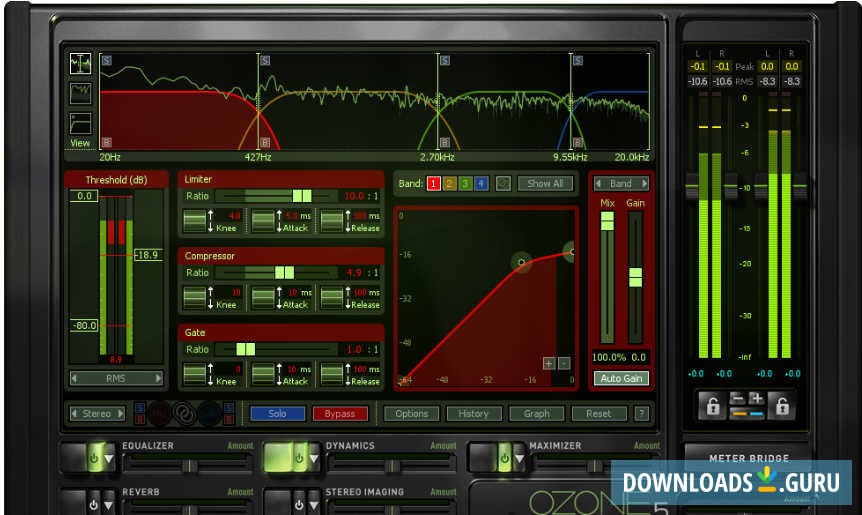The image size is (862, 515).
Task: Click the plus icon between the padlocks
Action: [756, 398]
